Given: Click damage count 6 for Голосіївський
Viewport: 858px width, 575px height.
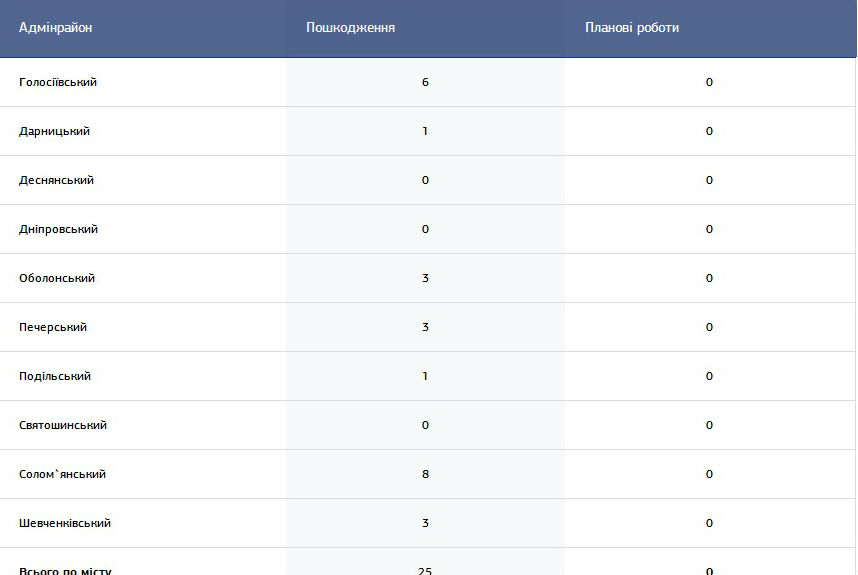Looking at the screenshot, I should [425, 82].
